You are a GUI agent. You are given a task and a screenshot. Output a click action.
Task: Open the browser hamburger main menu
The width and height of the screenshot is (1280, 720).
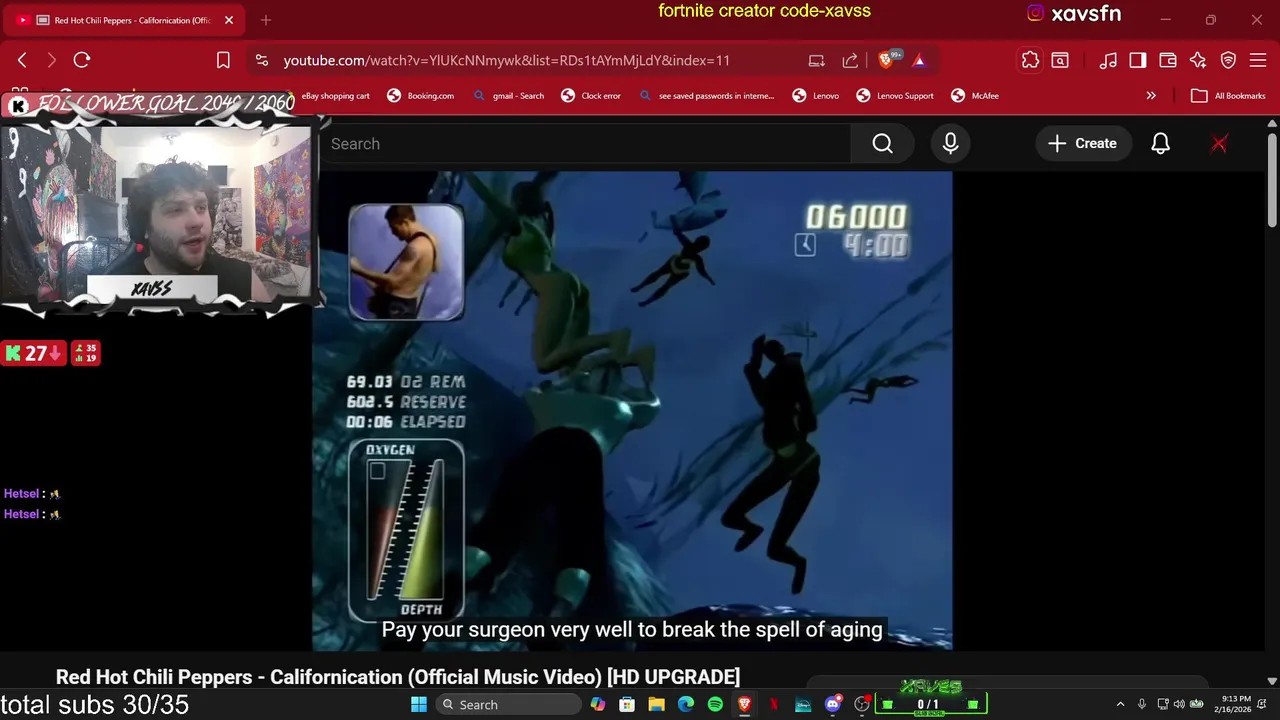pos(1258,60)
